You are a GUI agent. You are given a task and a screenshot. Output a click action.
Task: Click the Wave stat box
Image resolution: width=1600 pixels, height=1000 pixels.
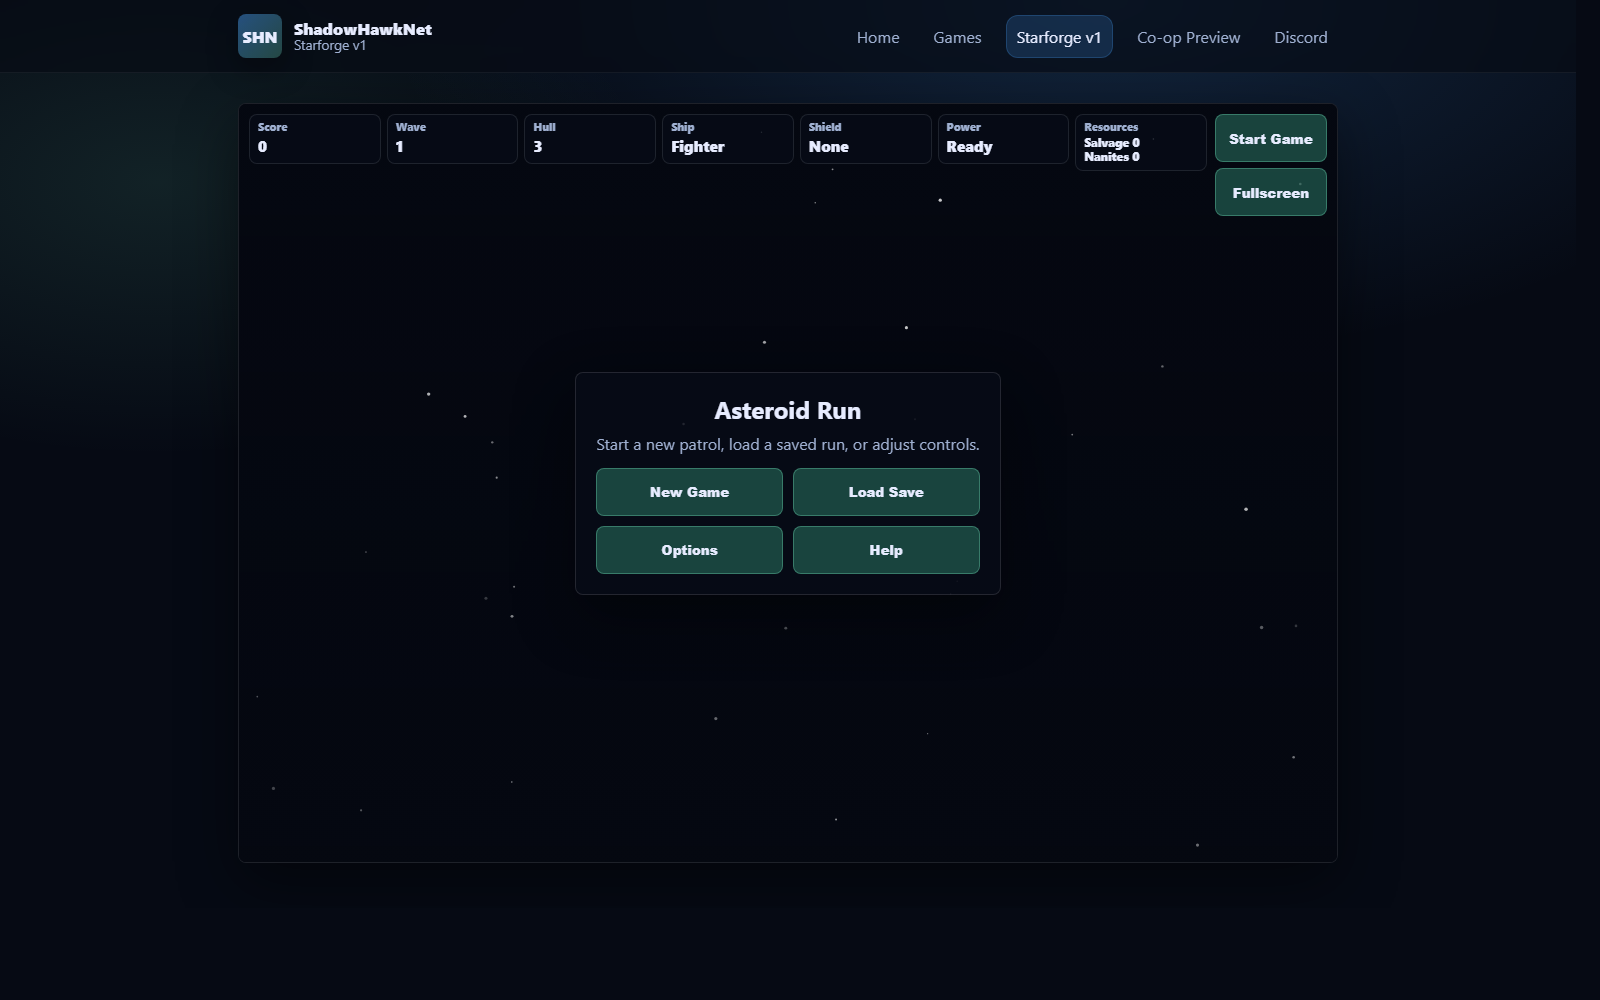(452, 139)
